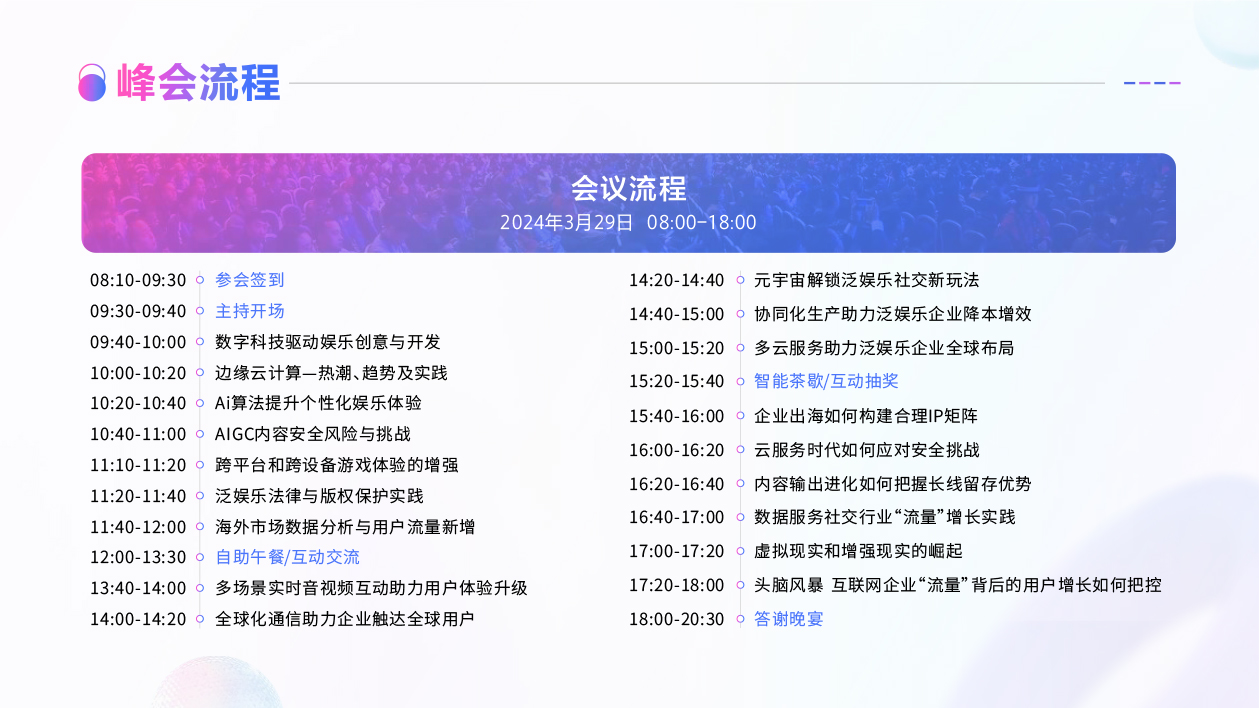Click the 峰会流程 title logo icon
1259x708 pixels.
tap(92, 82)
